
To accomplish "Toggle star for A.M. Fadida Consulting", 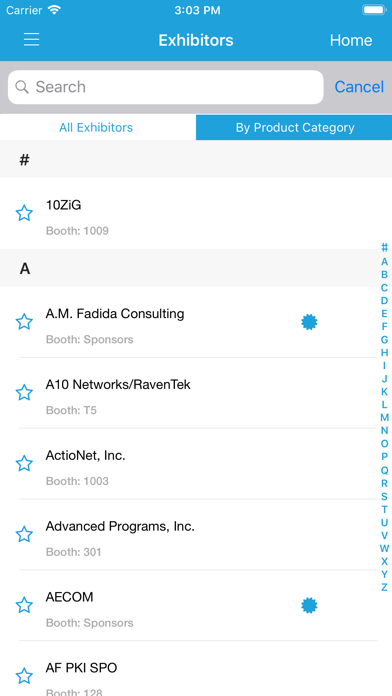I will [24, 322].
